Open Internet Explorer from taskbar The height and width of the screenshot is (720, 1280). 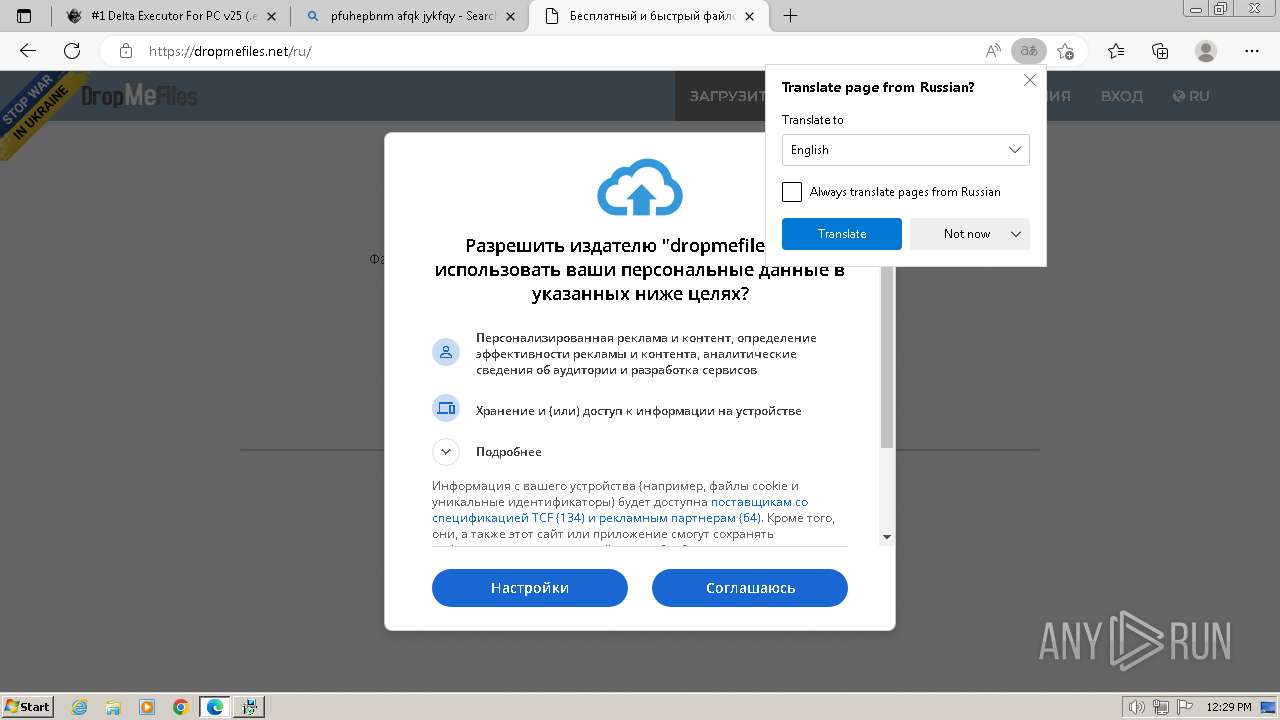pyautogui.click(x=80, y=707)
